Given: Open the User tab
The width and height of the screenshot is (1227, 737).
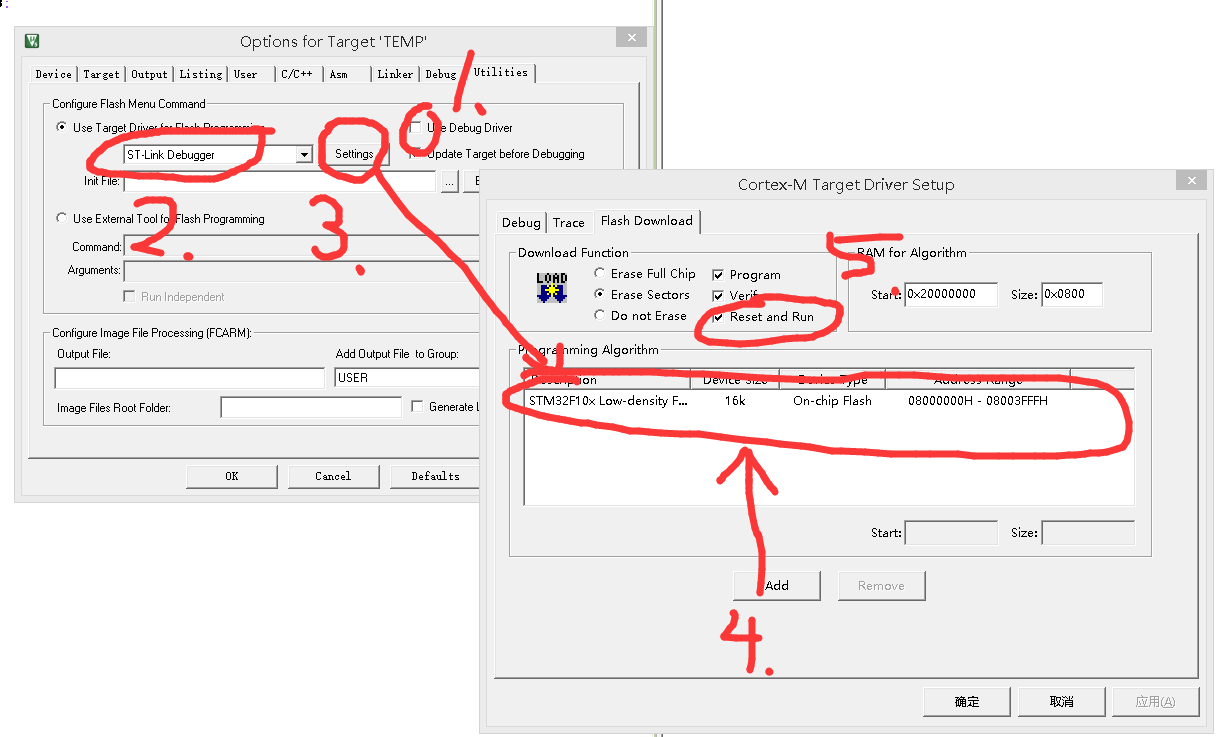Looking at the screenshot, I should point(246,74).
